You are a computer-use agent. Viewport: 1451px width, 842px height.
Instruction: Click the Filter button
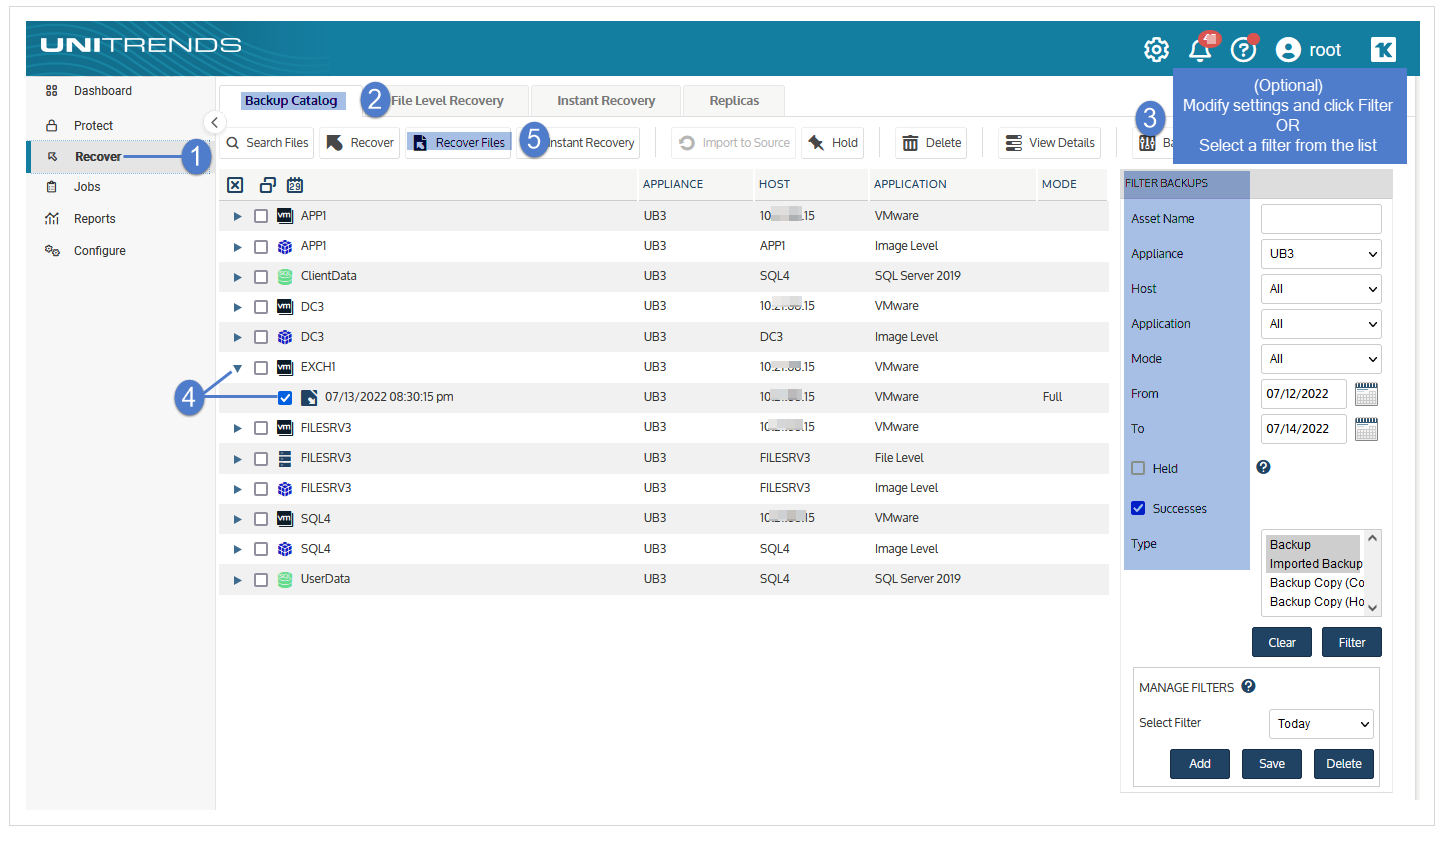tap(1352, 643)
